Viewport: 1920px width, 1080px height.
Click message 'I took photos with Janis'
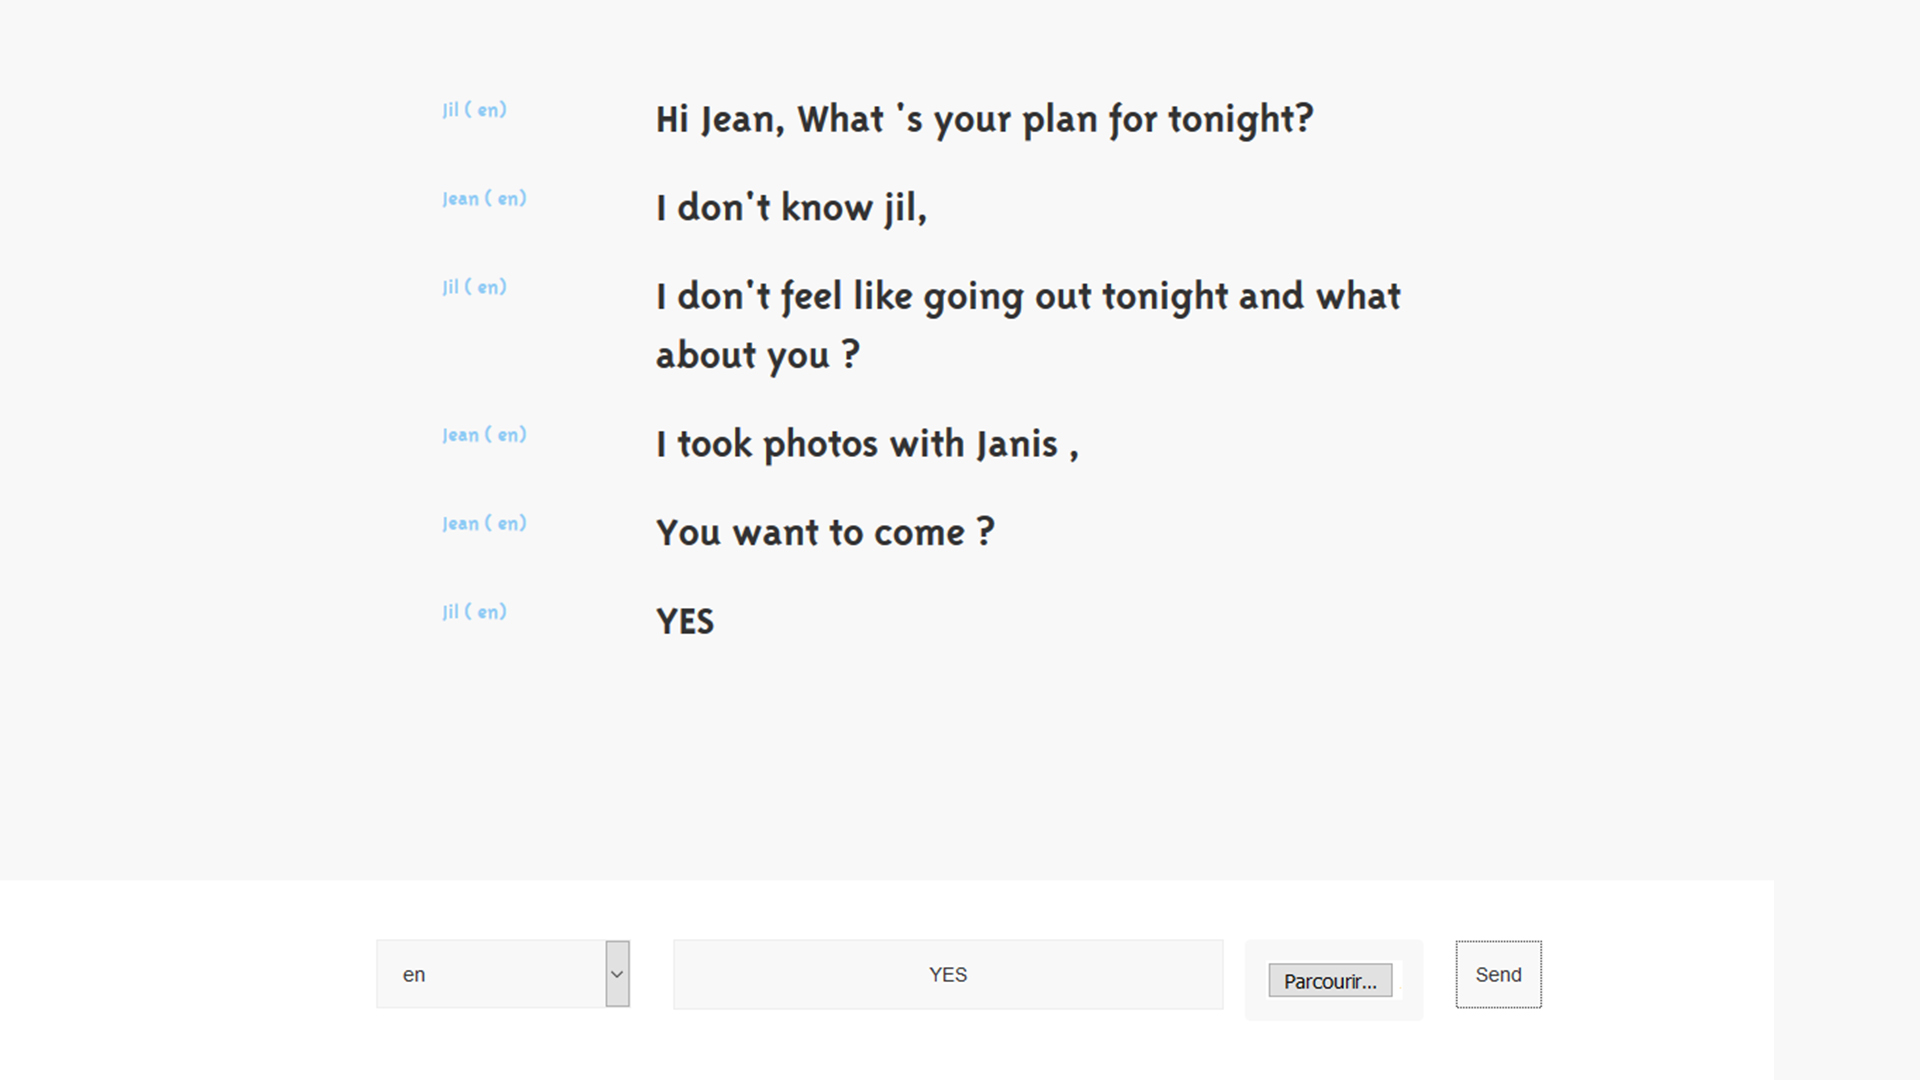(867, 444)
